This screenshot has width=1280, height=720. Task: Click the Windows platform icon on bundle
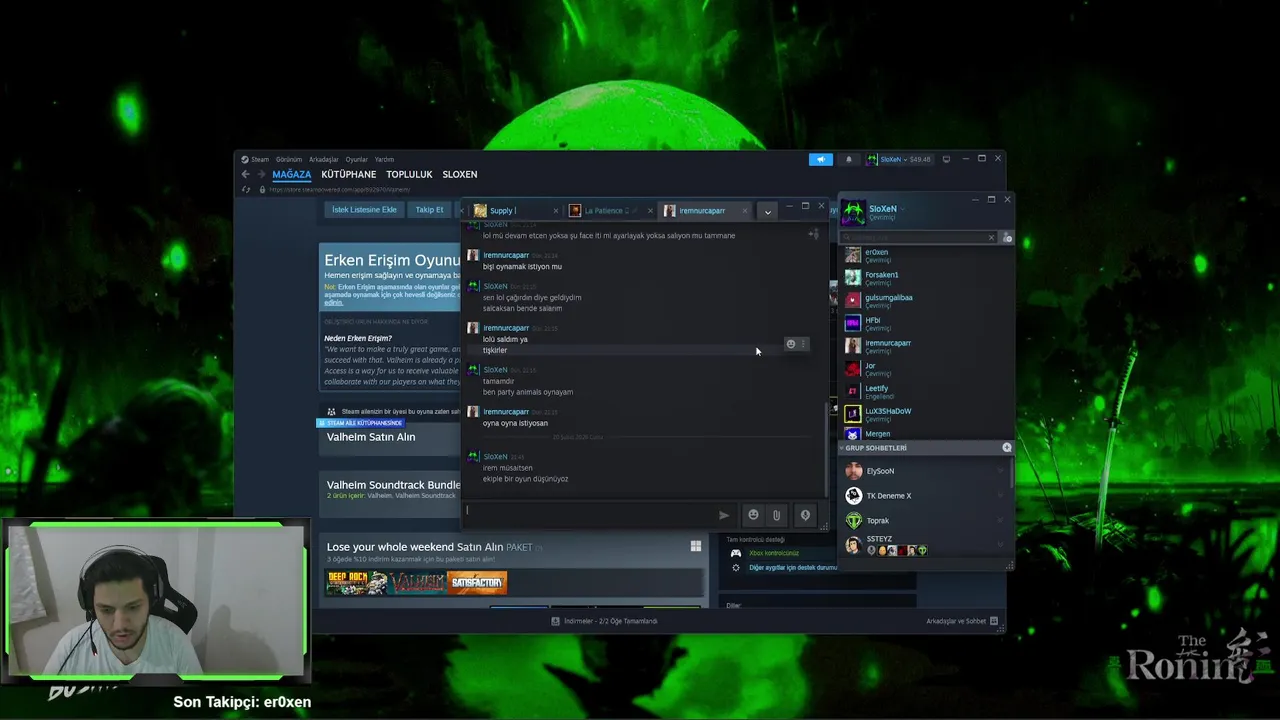[695, 546]
